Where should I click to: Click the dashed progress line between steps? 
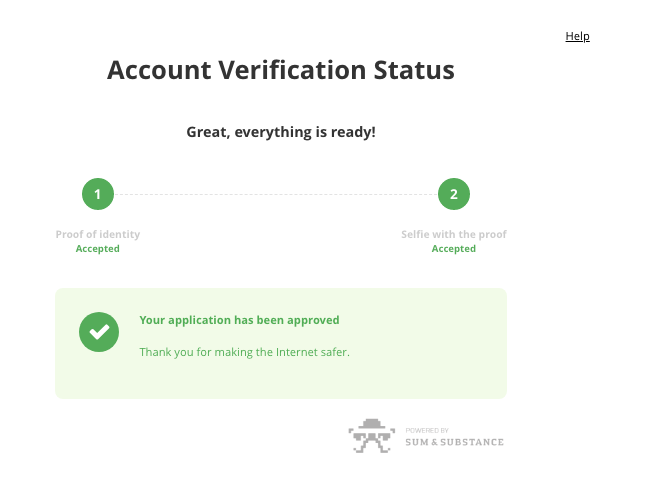tap(276, 194)
